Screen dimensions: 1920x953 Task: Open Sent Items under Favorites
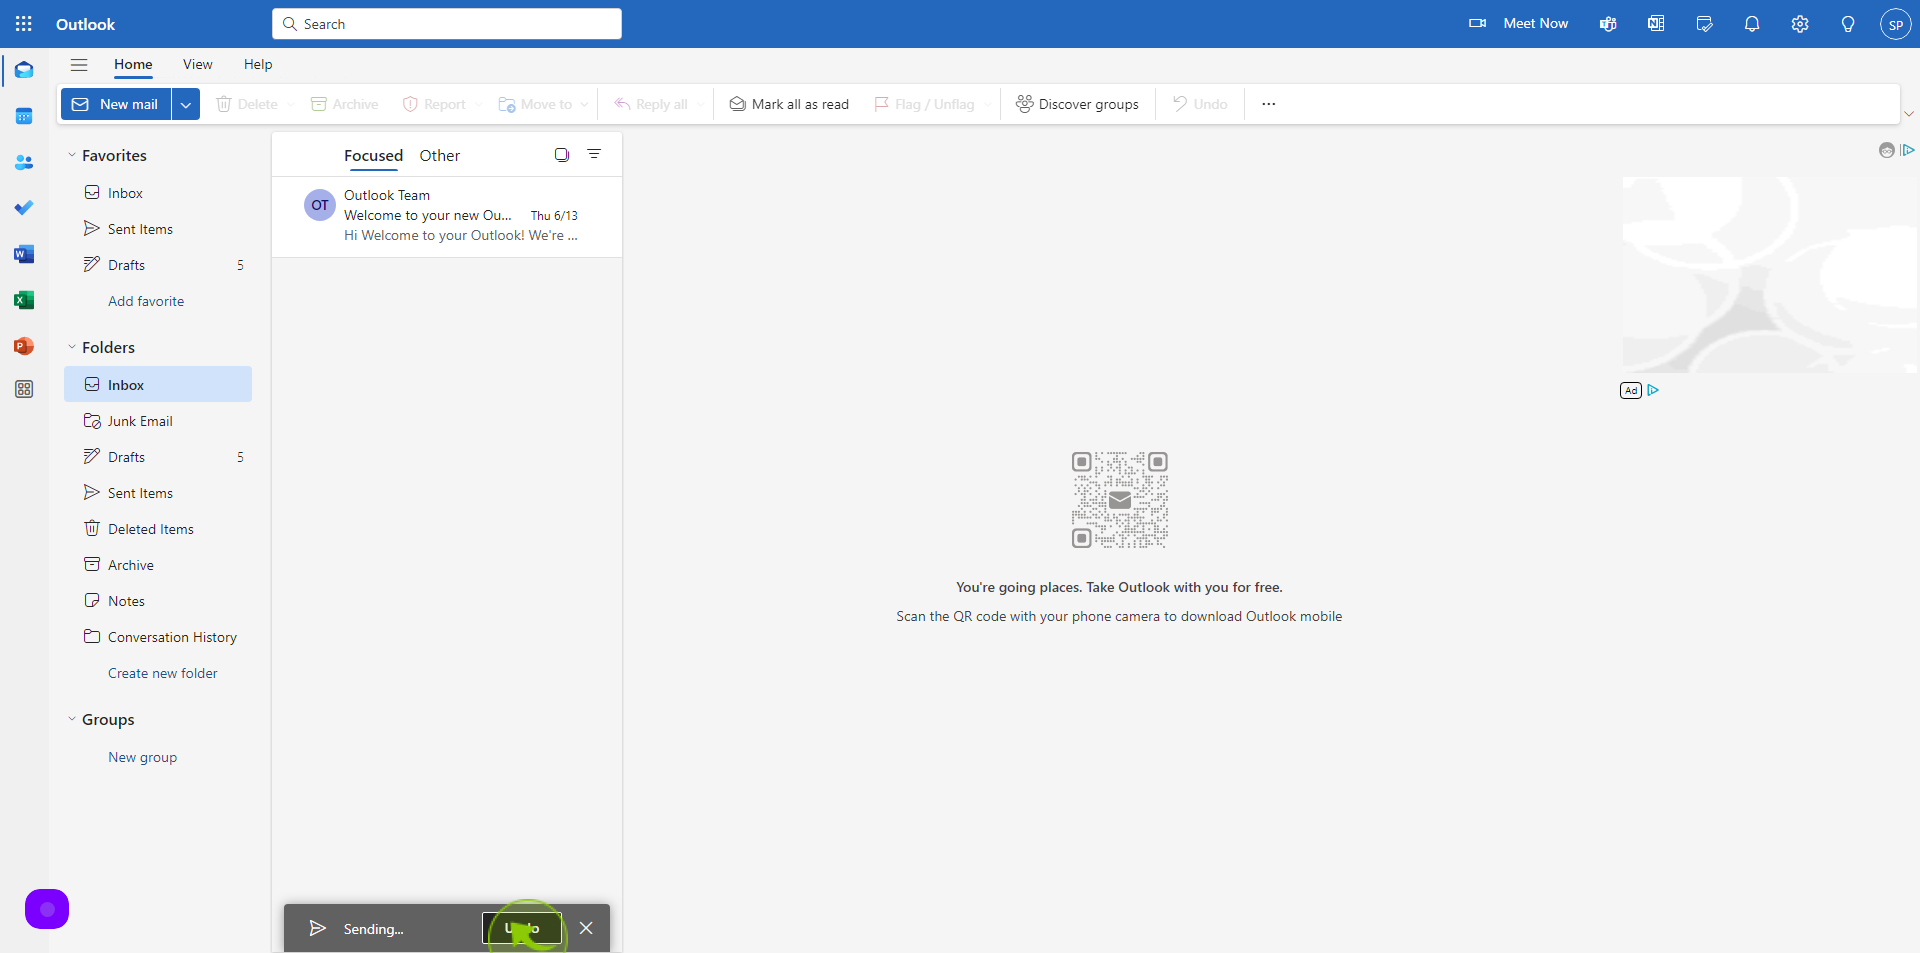158,229
